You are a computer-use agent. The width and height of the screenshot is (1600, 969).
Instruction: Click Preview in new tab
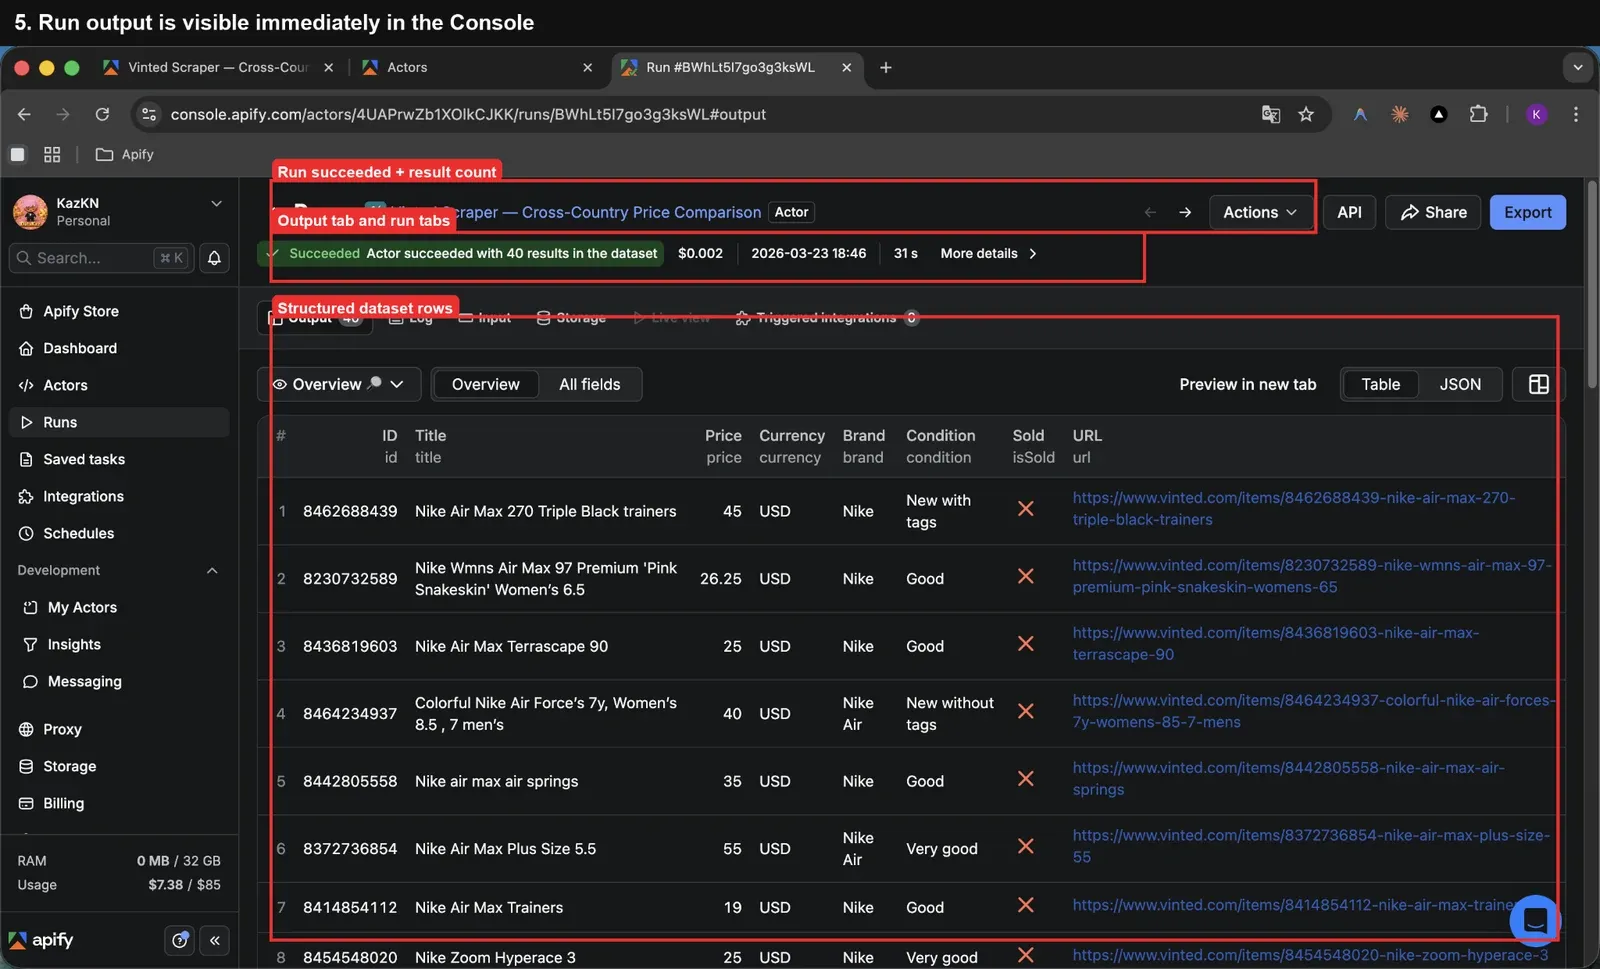click(x=1247, y=384)
